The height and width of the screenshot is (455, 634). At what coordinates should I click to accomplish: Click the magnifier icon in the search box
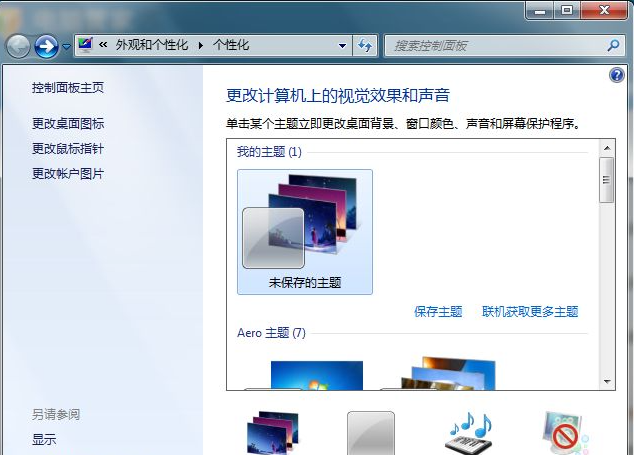(x=613, y=46)
